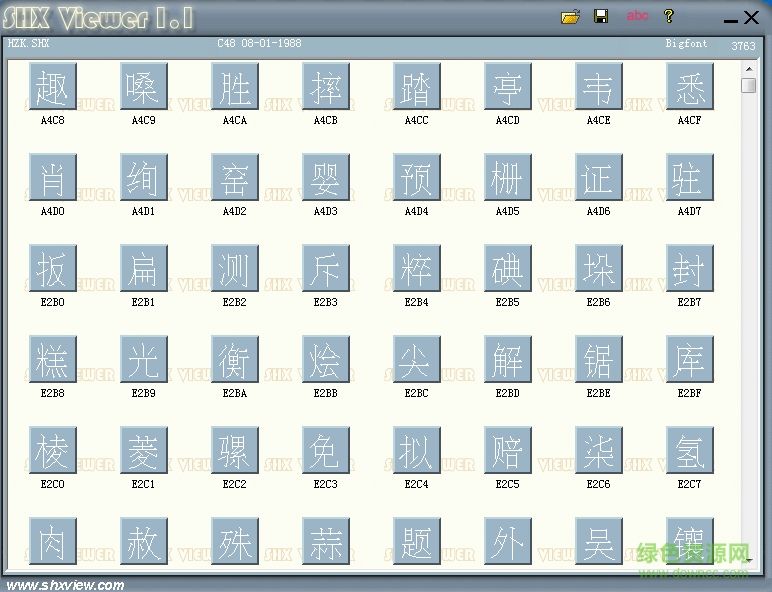The image size is (772, 592).
Task: Select the glyph tile labeled E2B9
Action: [x=143, y=360]
